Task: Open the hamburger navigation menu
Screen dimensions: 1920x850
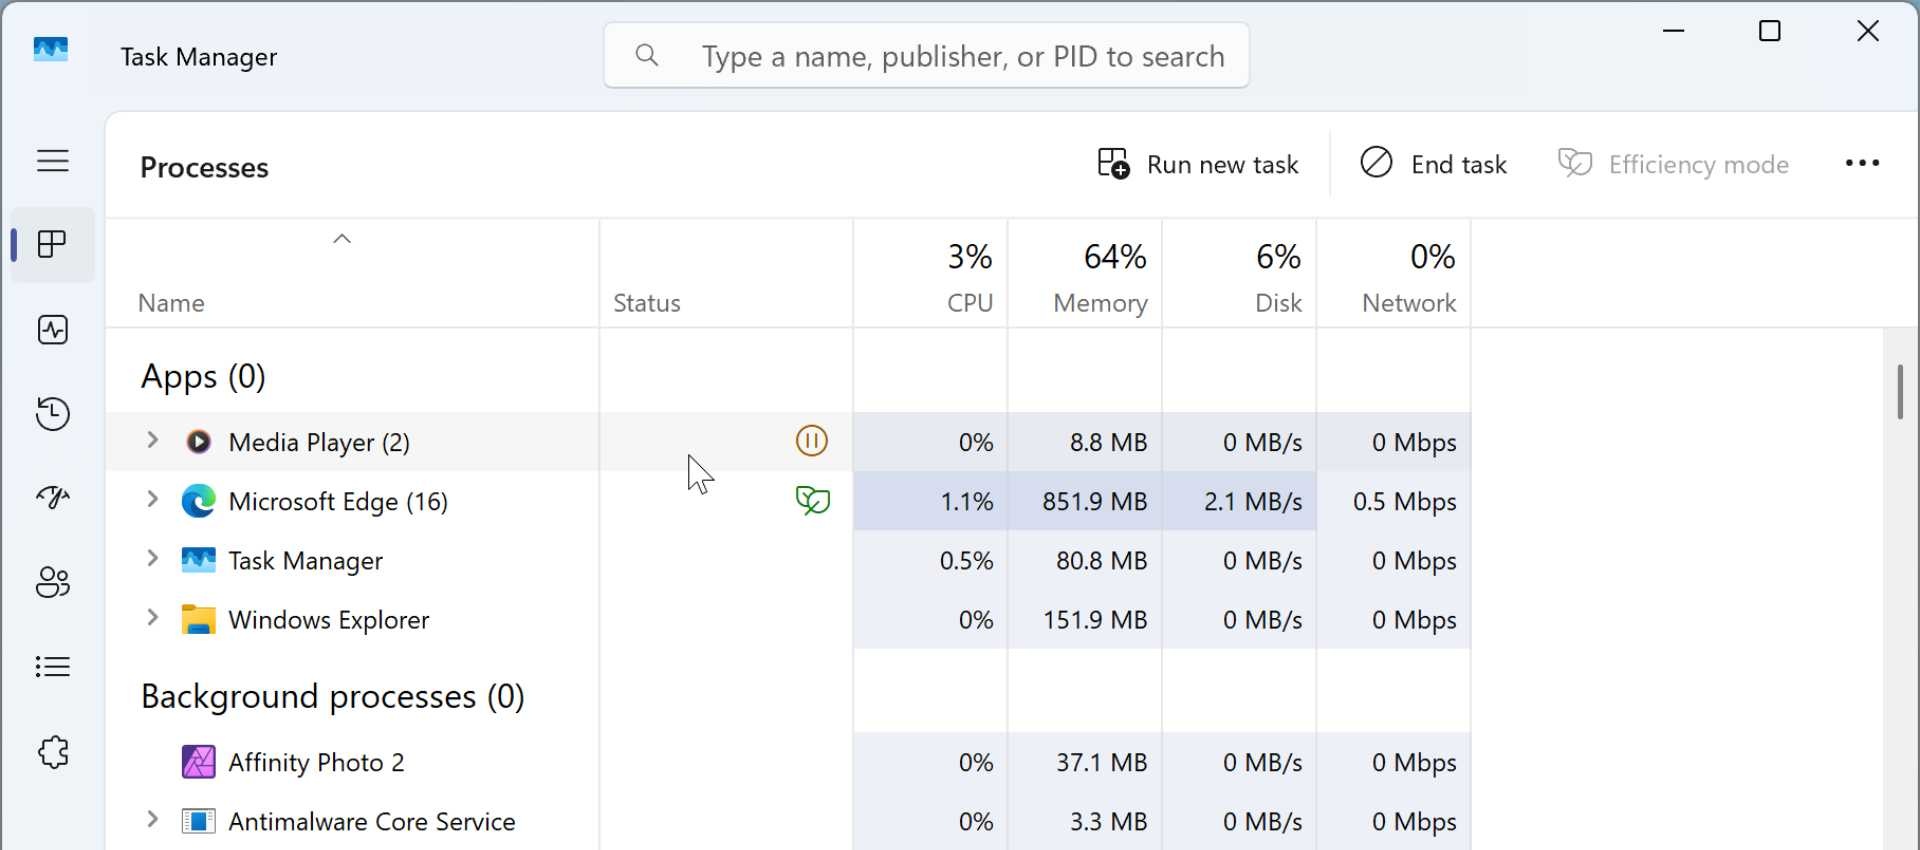Action: (x=53, y=161)
